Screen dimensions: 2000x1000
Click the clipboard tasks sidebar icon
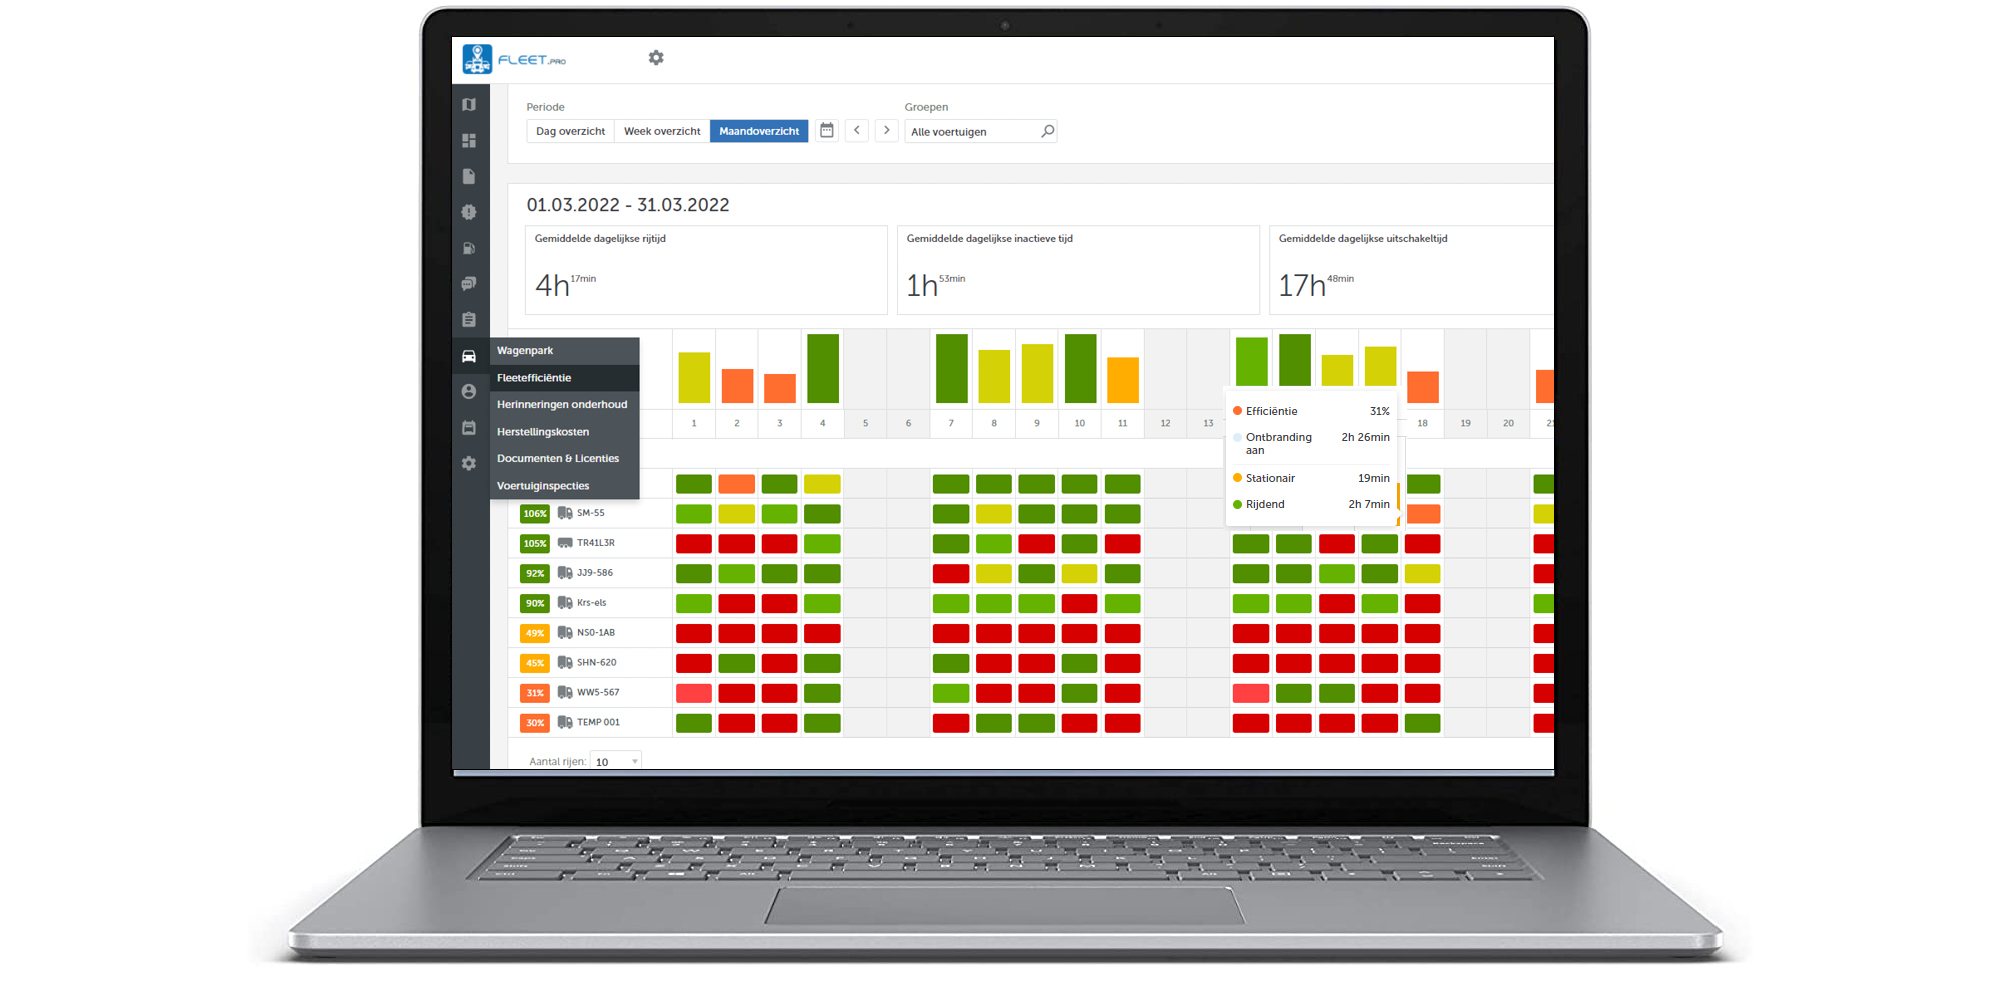pos(469,320)
